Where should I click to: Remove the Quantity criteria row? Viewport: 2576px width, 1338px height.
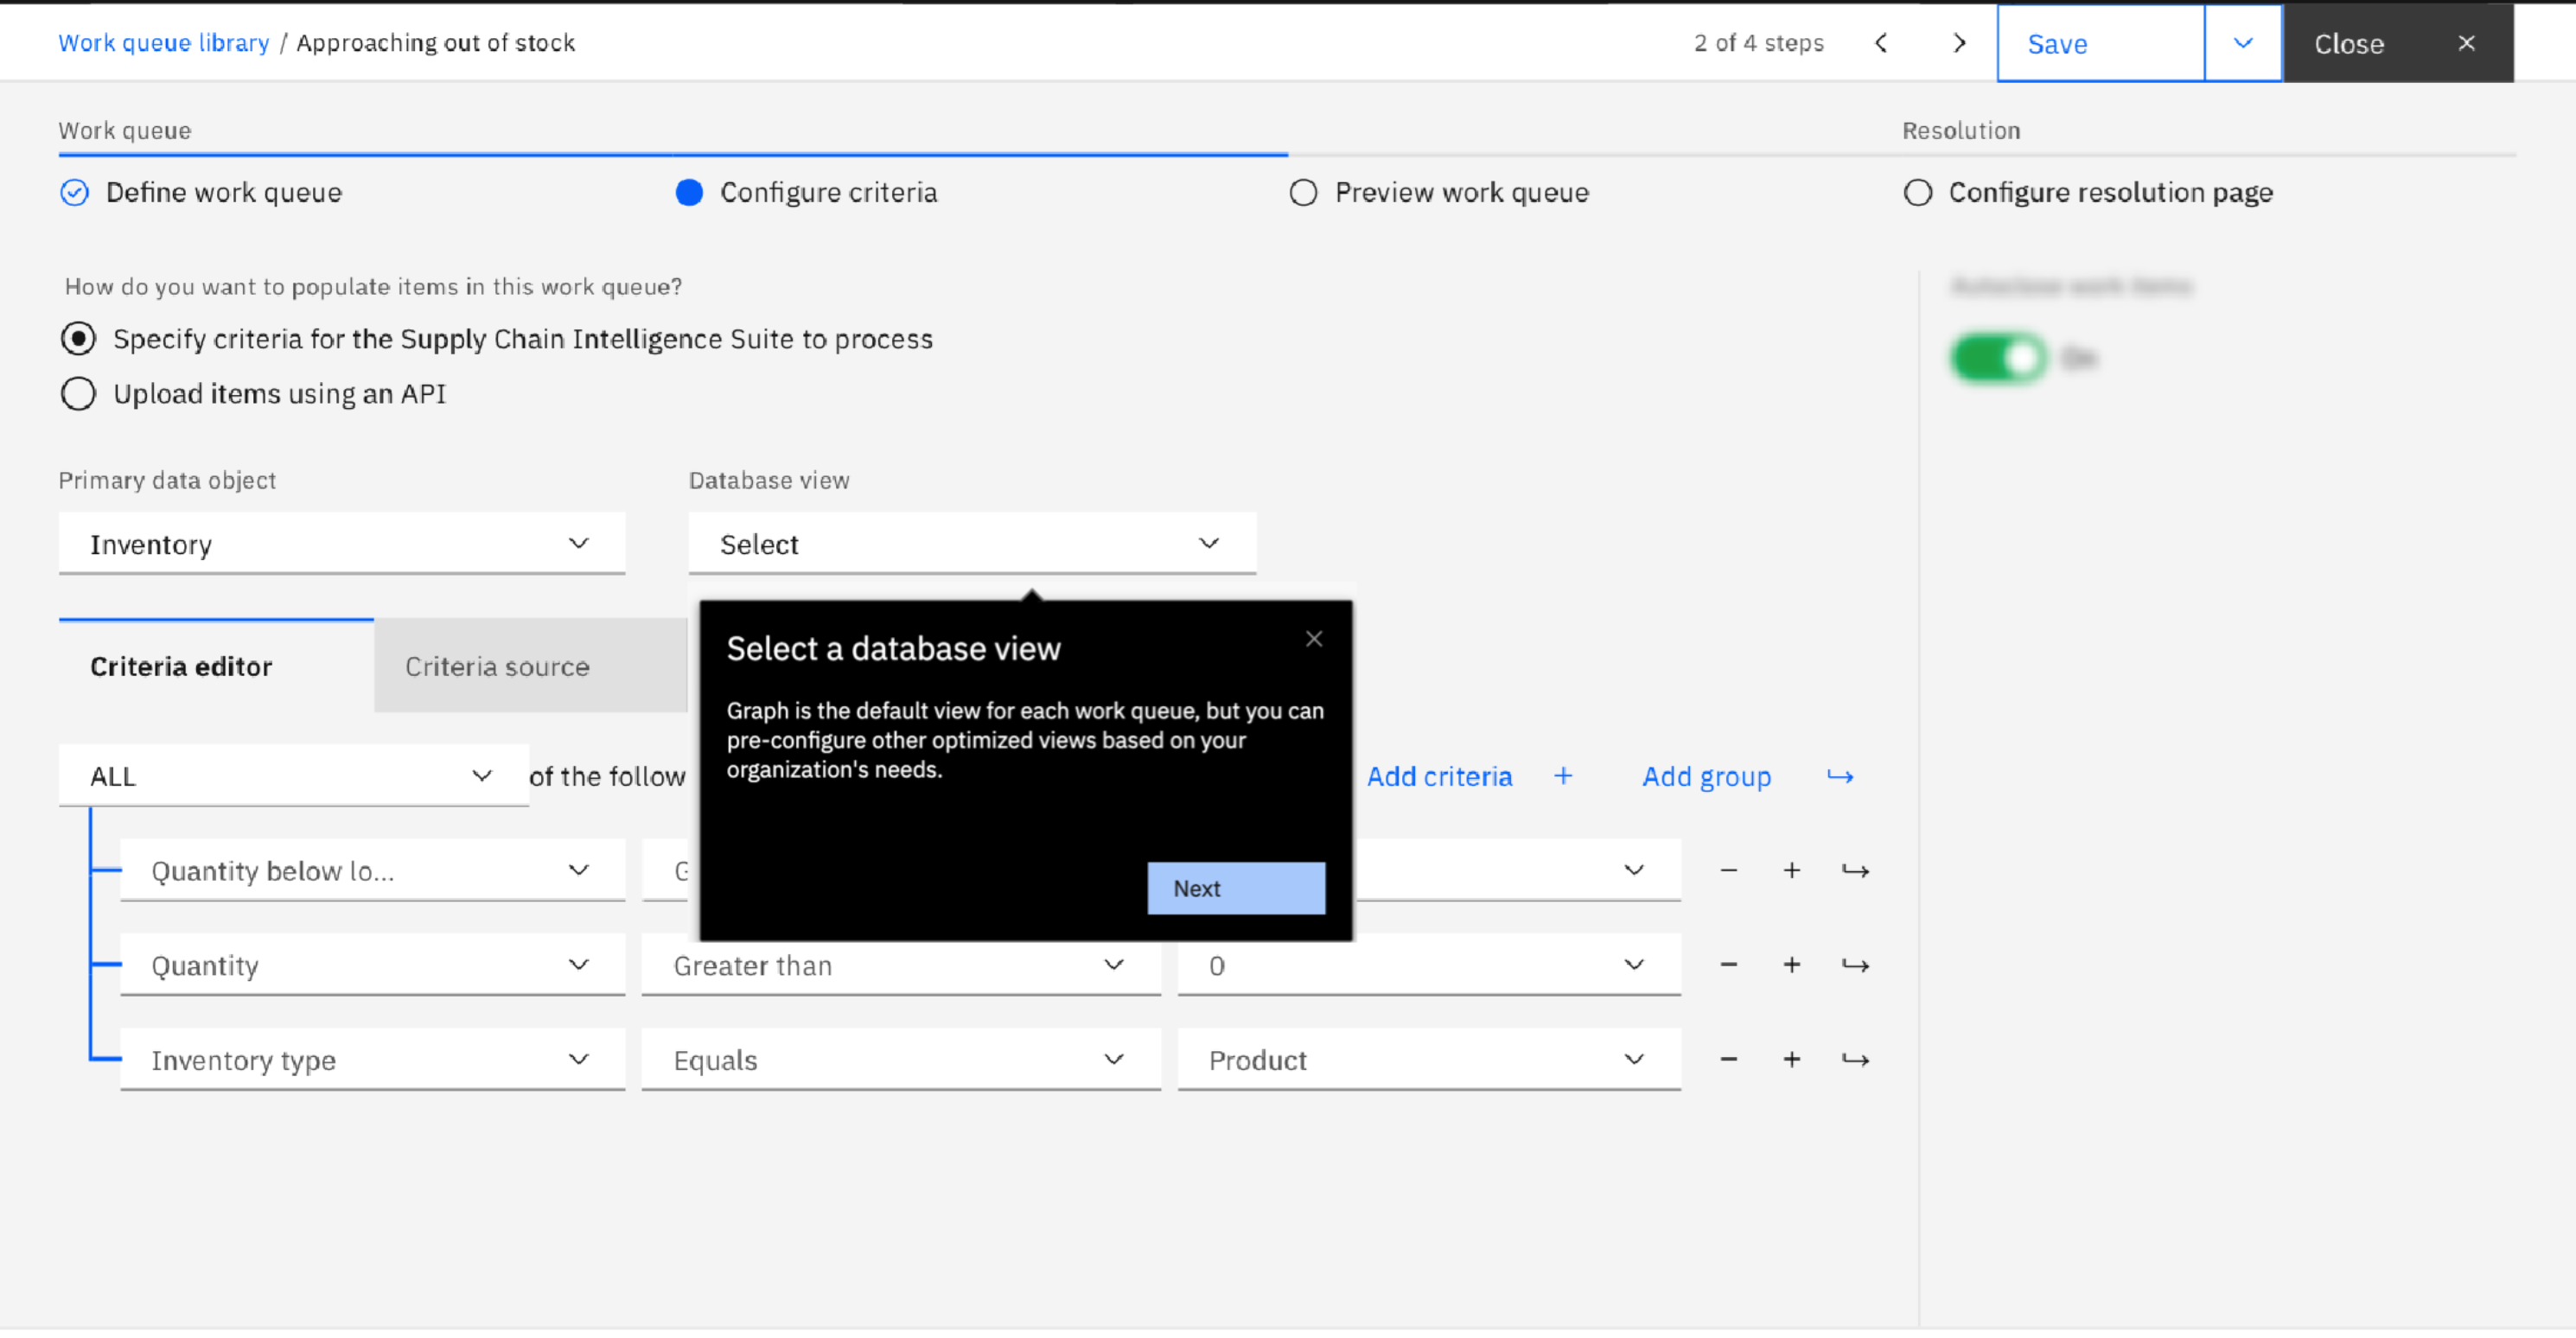(x=1728, y=966)
